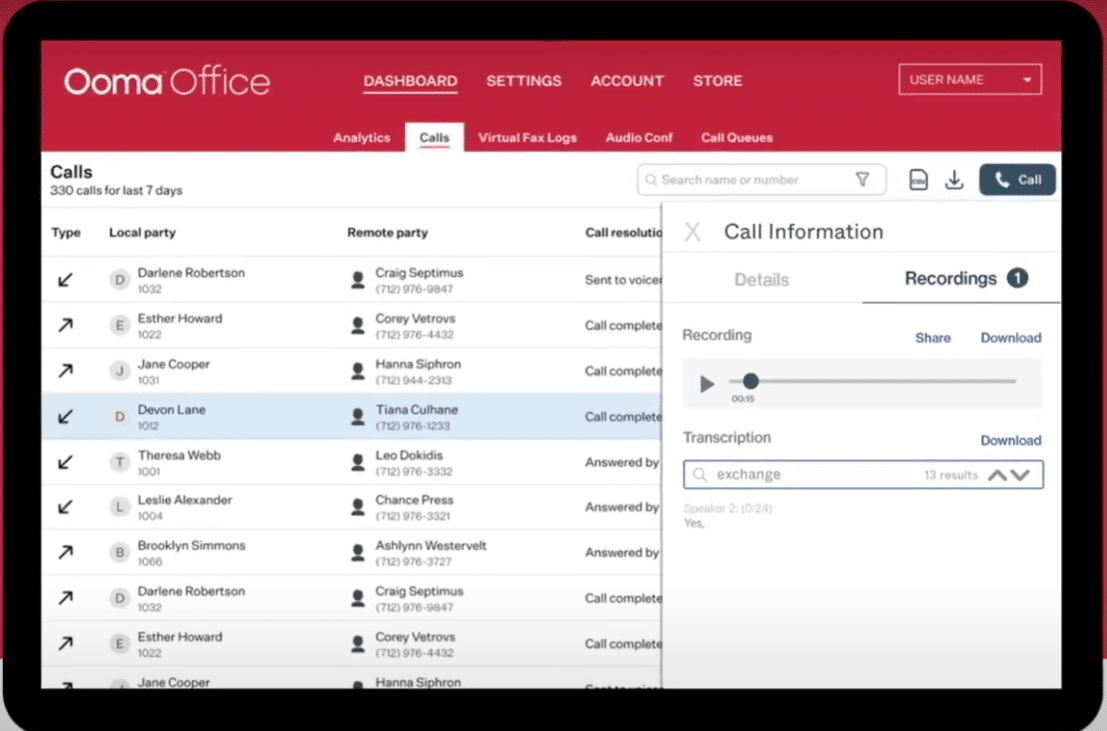Play the call recording
Viewport: 1107px width, 731px height.
tap(706, 383)
